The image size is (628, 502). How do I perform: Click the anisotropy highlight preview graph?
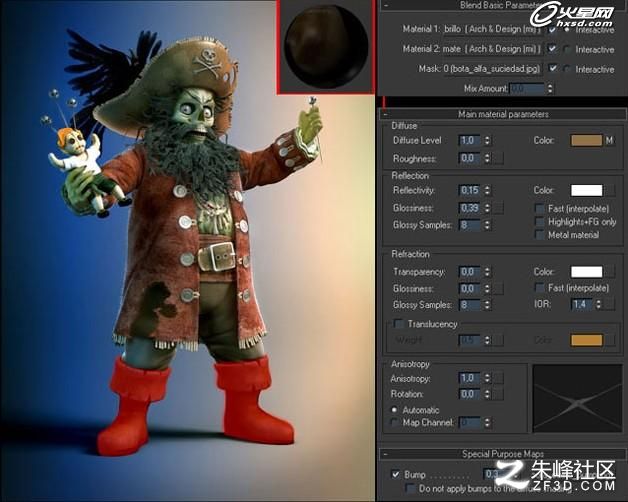point(577,398)
